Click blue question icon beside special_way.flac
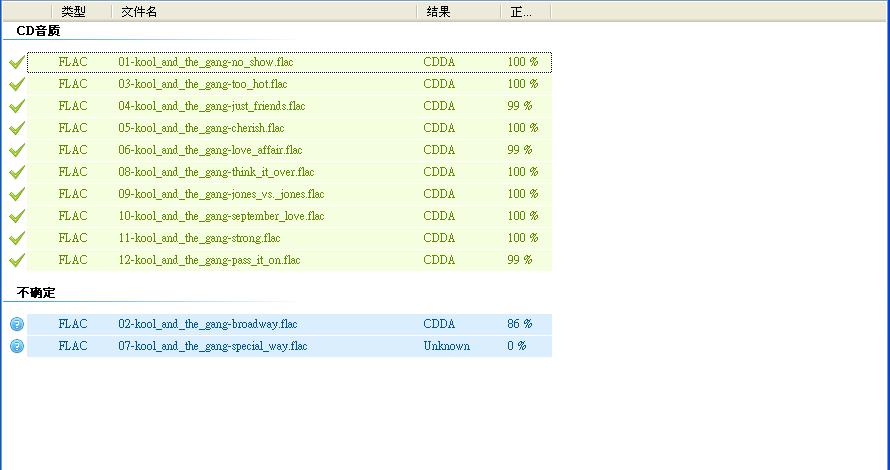The image size is (890, 470). click(x=17, y=346)
